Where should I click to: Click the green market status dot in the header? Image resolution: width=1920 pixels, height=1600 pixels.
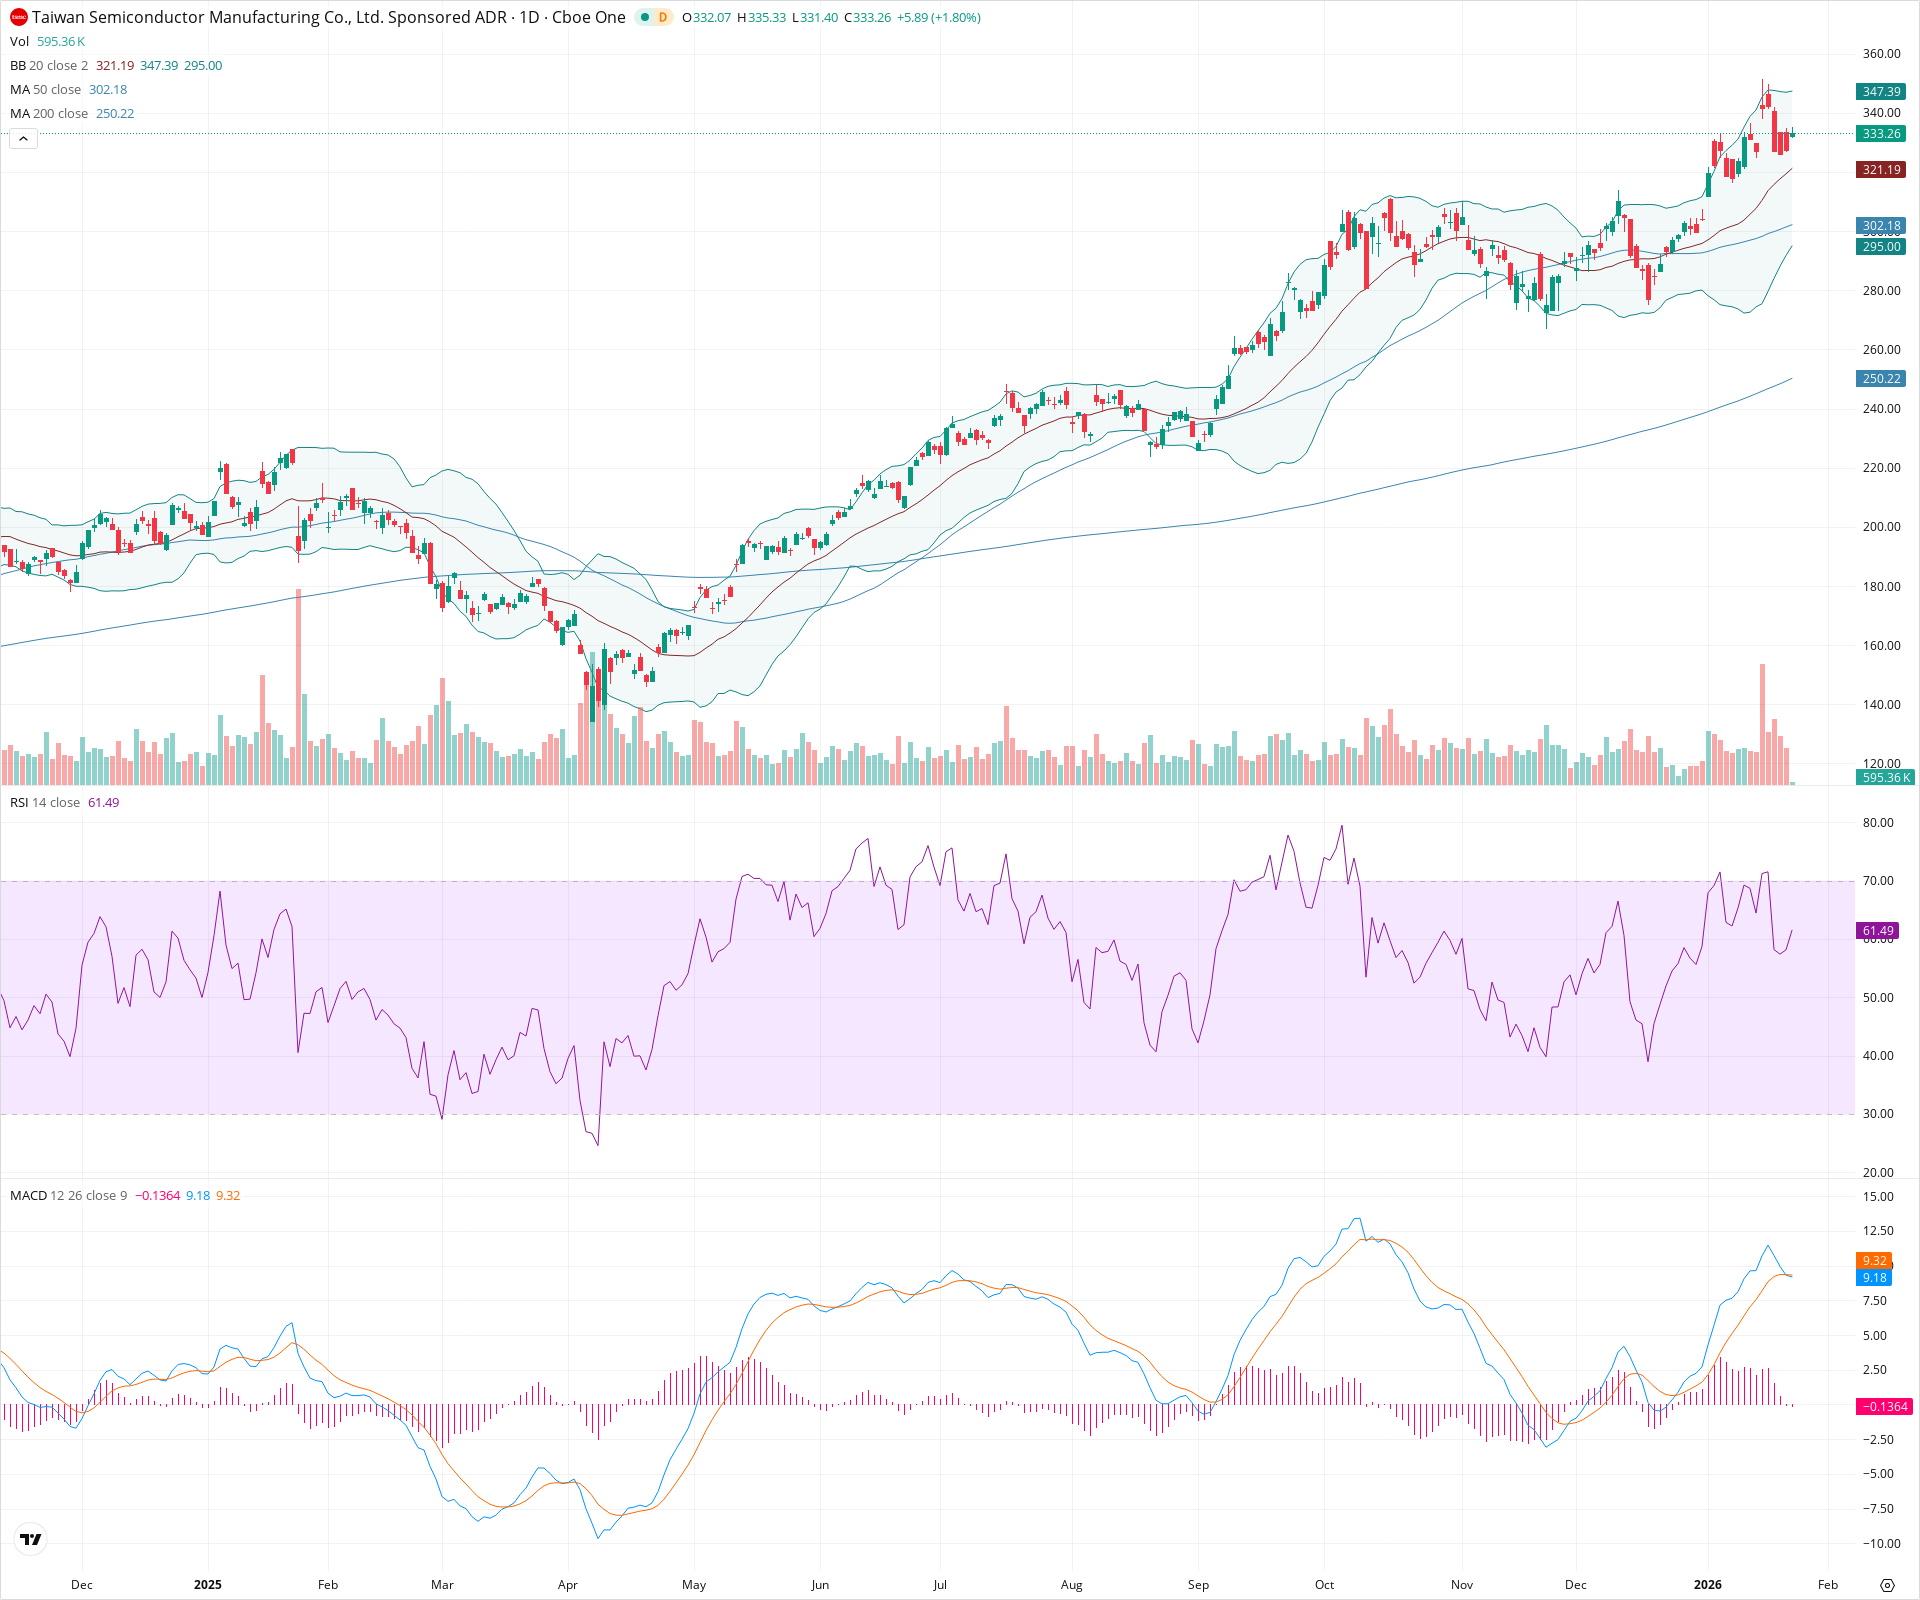tap(645, 17)
